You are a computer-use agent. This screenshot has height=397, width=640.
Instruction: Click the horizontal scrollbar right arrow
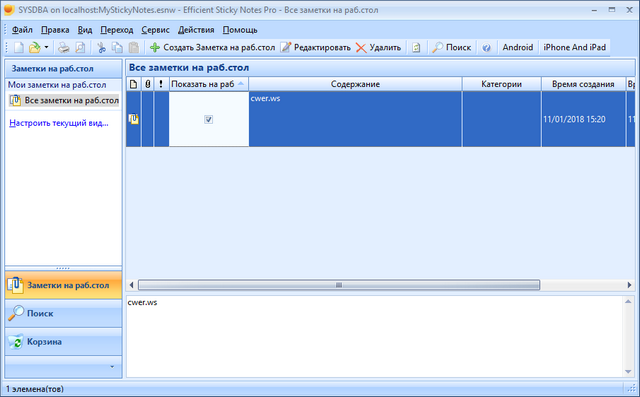(629, 285)
